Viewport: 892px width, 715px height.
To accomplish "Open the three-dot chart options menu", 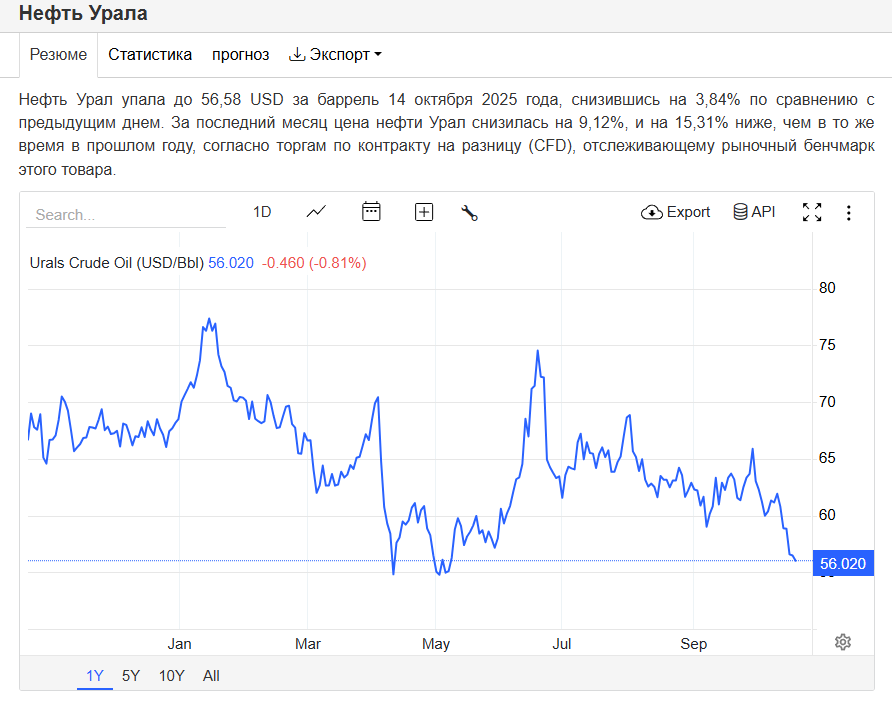I will pos(849,212).
